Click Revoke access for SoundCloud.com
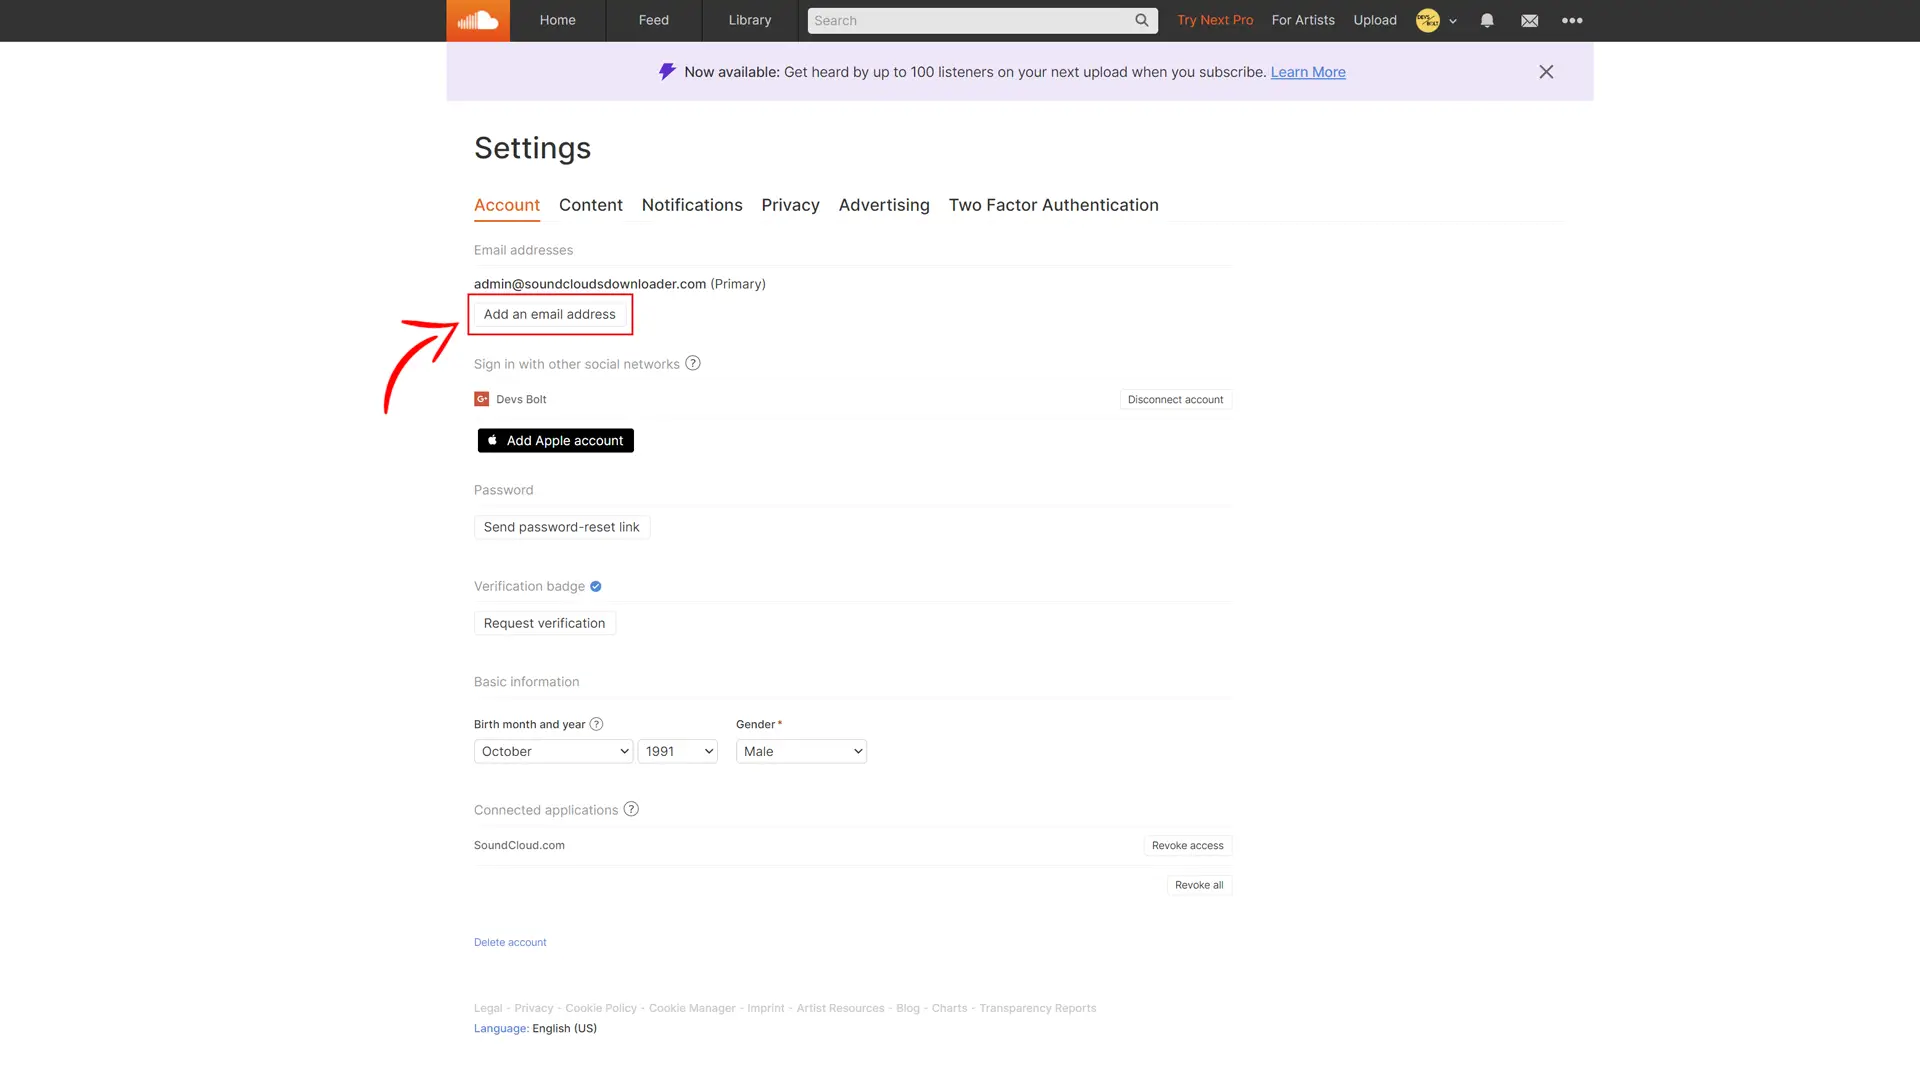 point(1187,845)
